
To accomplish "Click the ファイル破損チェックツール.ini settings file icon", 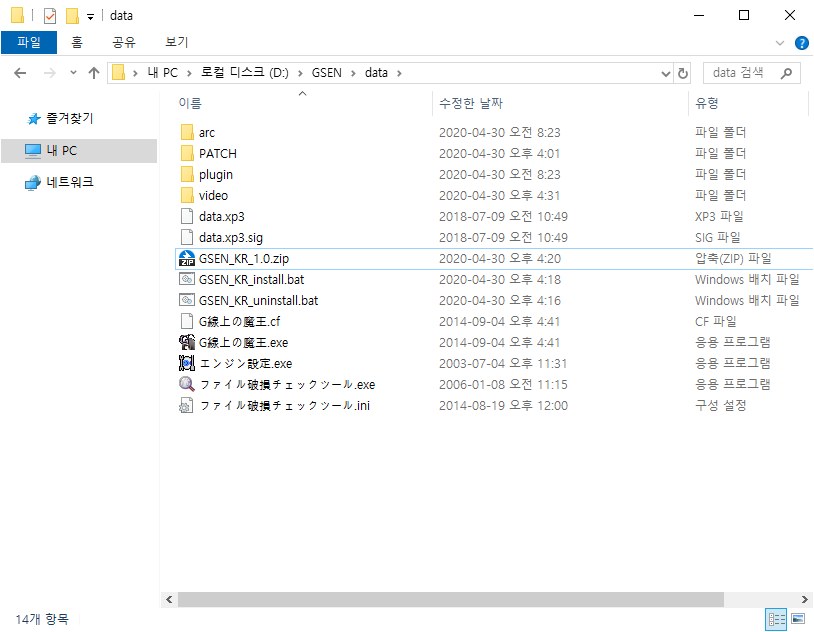I will pyautogui.click(x=187, y=405).
